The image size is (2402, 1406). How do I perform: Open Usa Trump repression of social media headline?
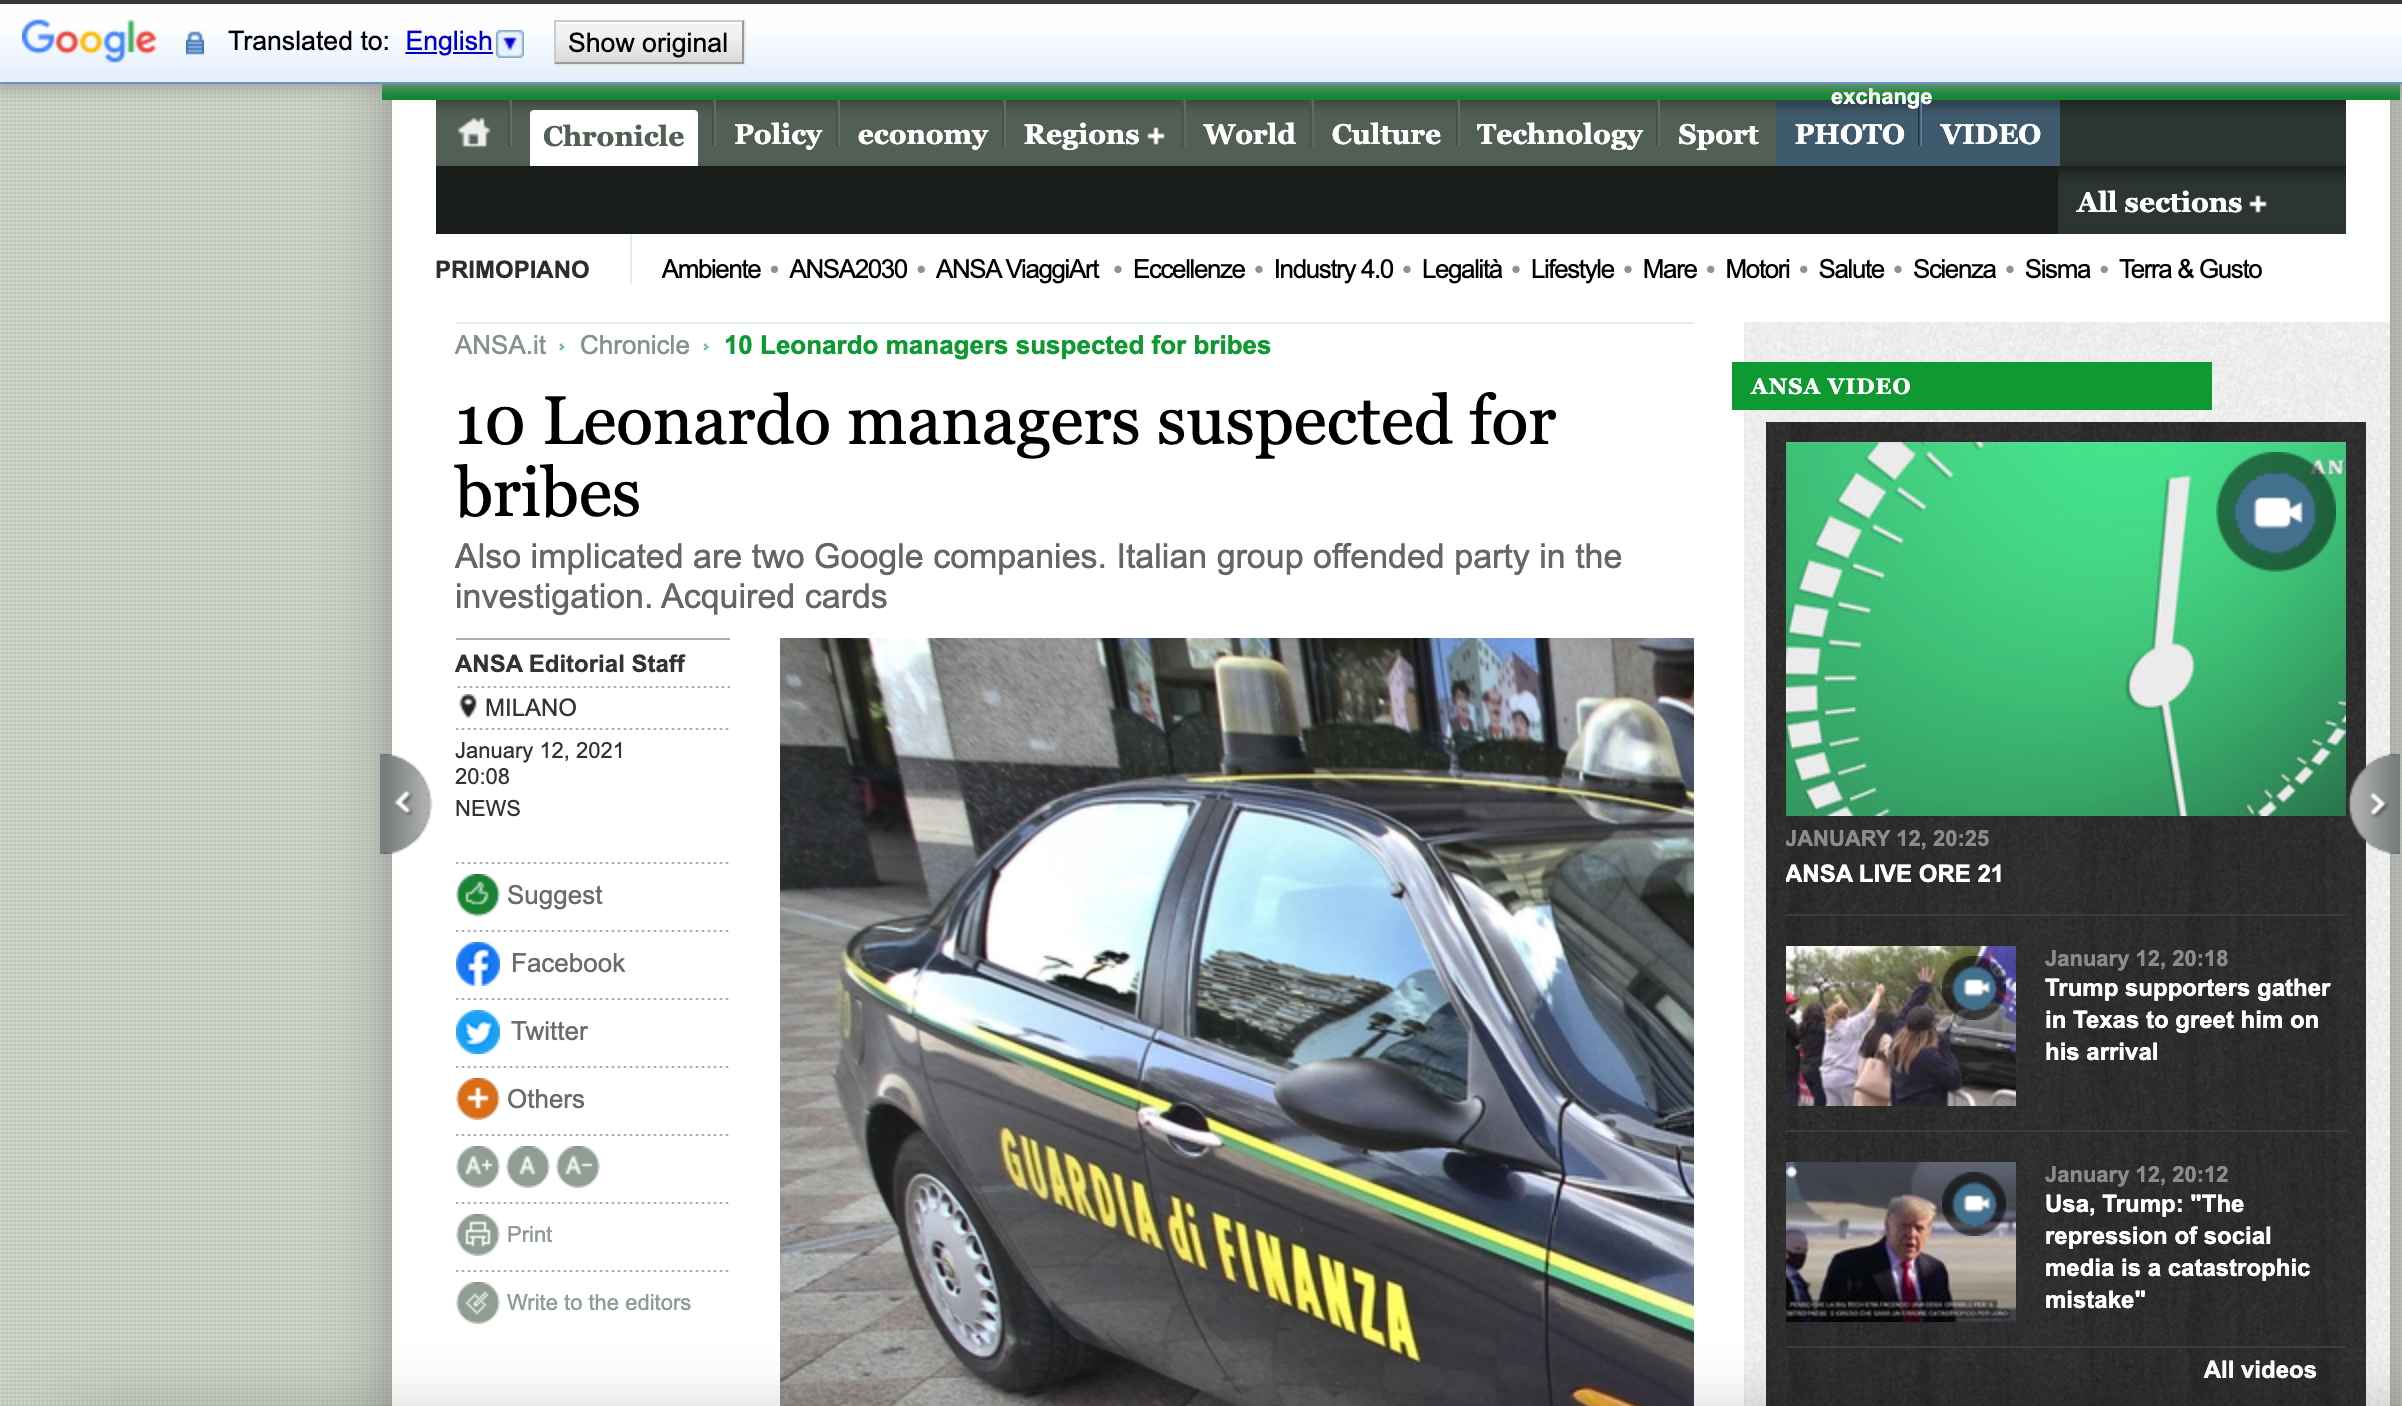click(x=2177, y=1251)
